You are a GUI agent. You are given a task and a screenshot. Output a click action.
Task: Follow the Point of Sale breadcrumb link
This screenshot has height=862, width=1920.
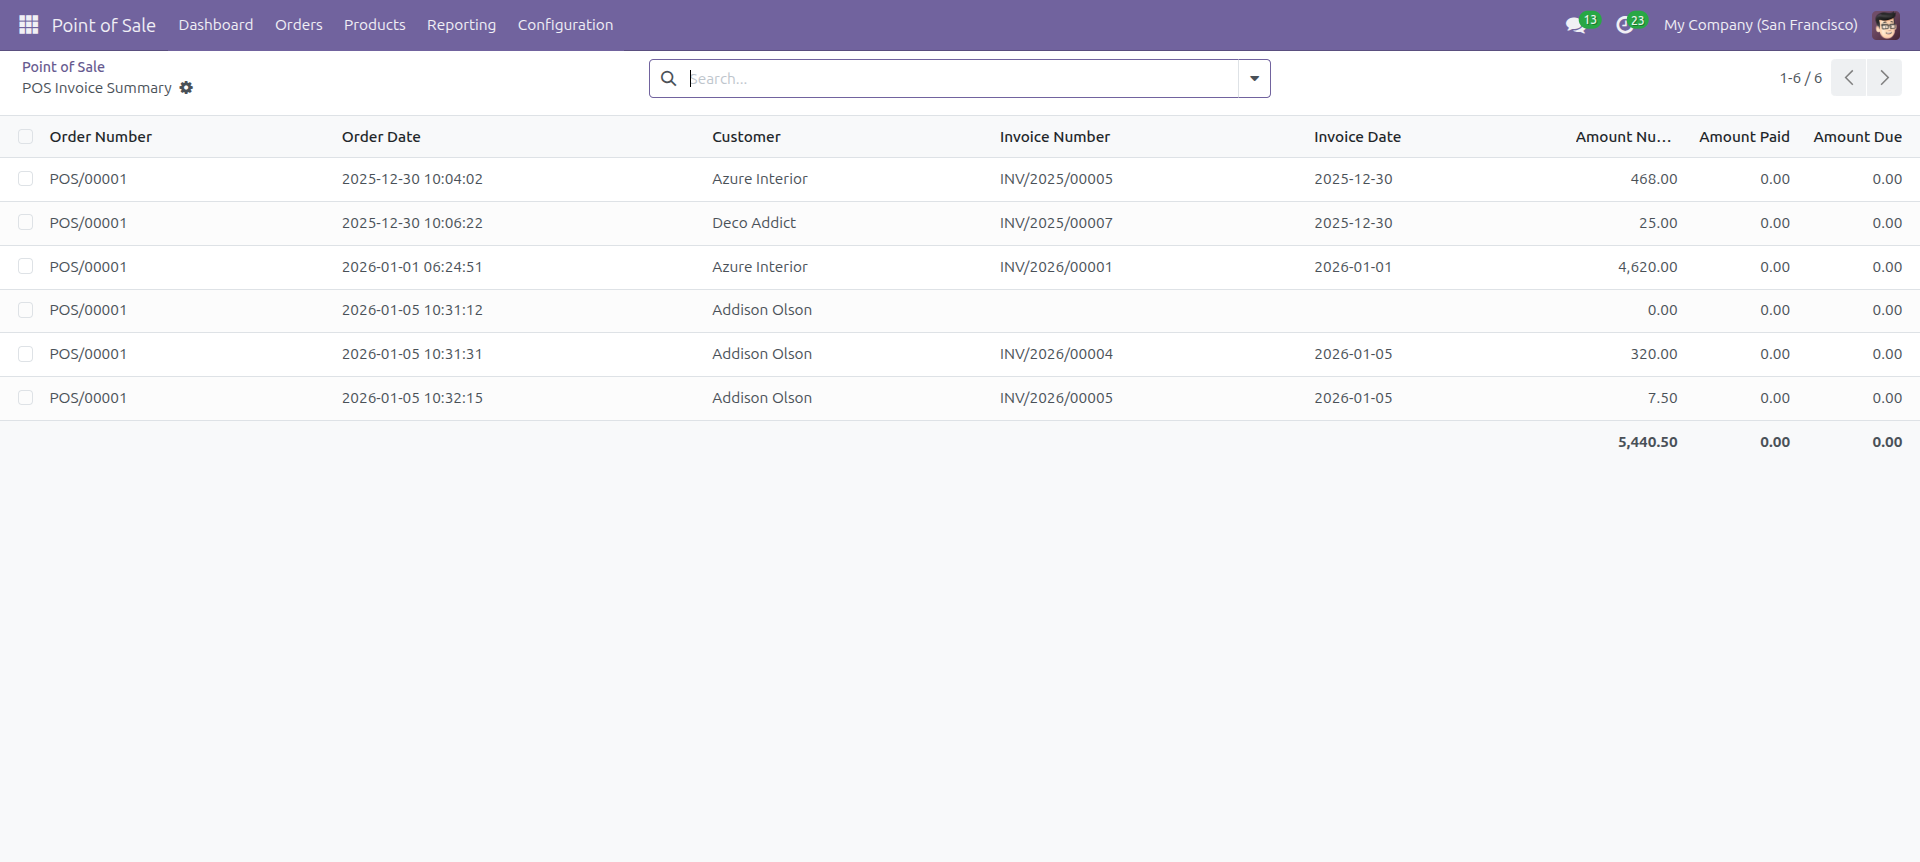click(63, 67)
